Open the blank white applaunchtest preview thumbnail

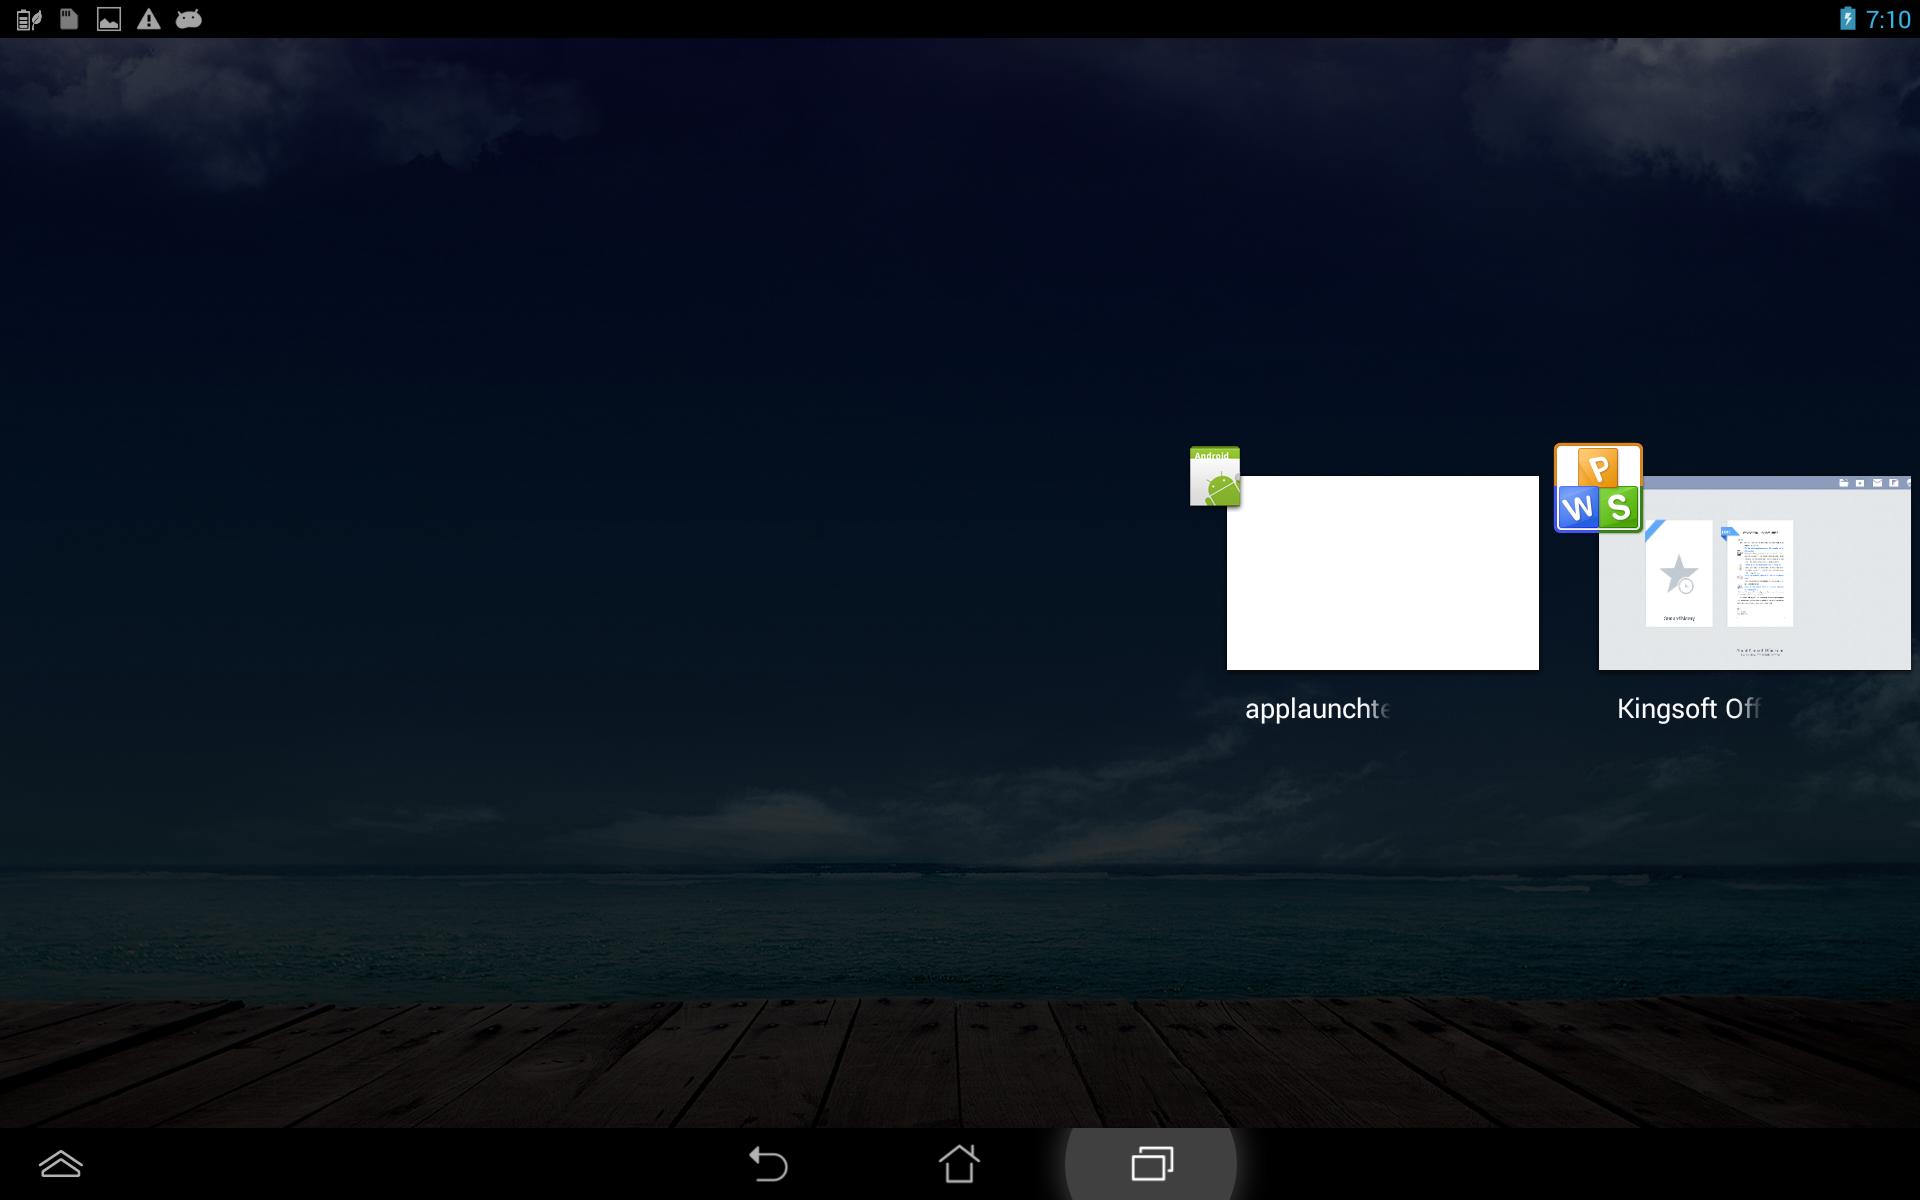(1382, 573)
